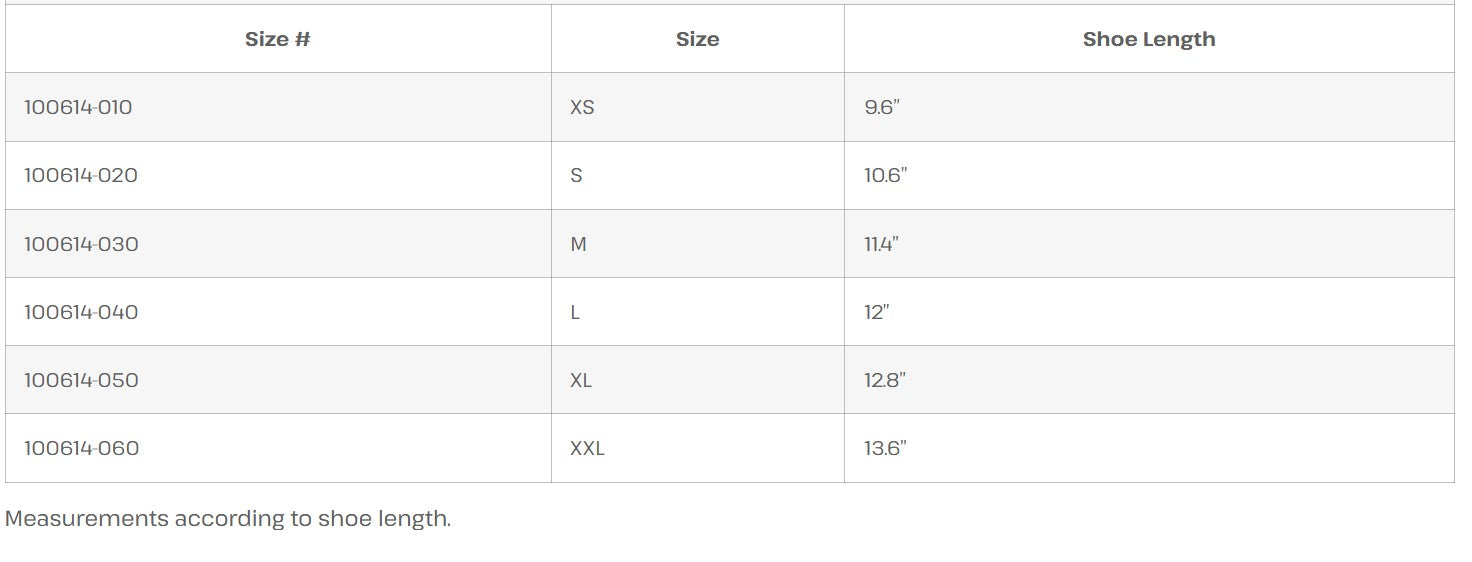Click the "Shoe Length" column header
This screenshot has width=1472, height=562.
click(x=1149, y=40)
